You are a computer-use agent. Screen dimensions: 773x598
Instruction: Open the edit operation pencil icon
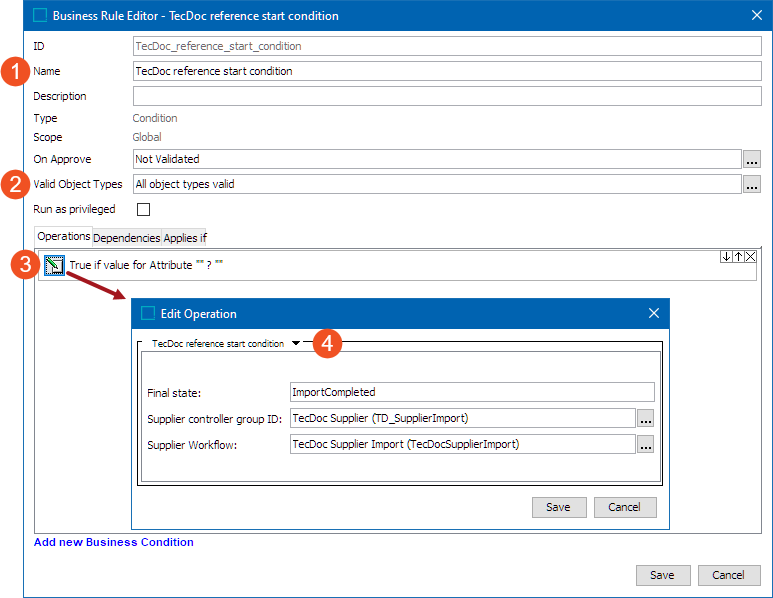[54, 265]
